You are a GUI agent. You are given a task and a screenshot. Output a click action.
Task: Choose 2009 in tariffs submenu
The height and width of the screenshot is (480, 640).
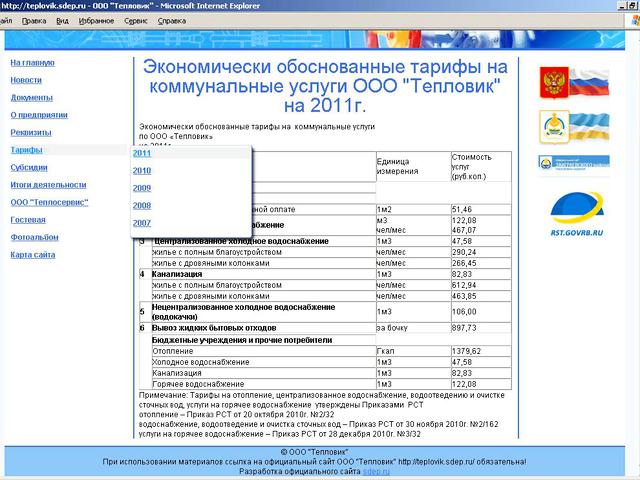click(x=142, y=188)
